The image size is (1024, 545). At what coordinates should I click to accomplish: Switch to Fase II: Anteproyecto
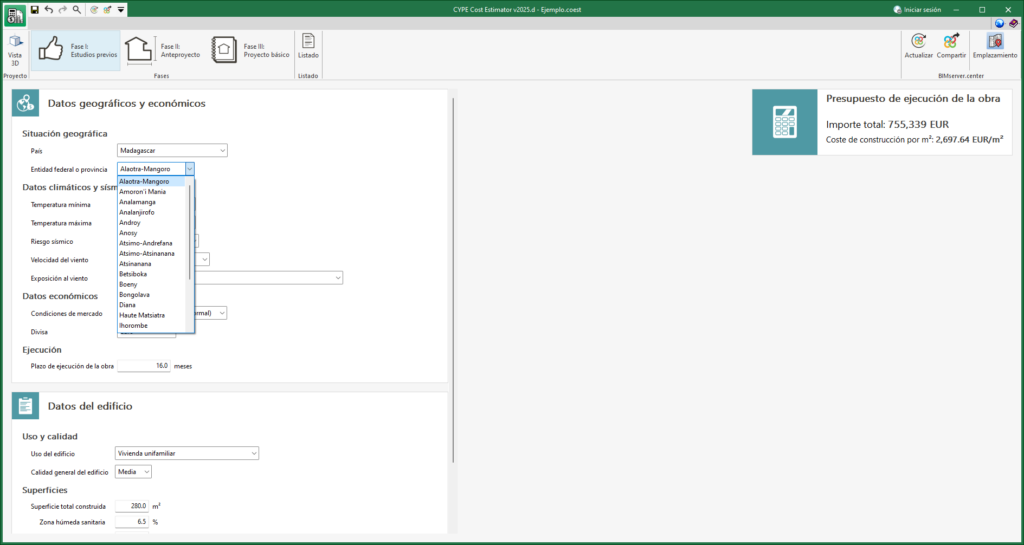tap(163, 50)
